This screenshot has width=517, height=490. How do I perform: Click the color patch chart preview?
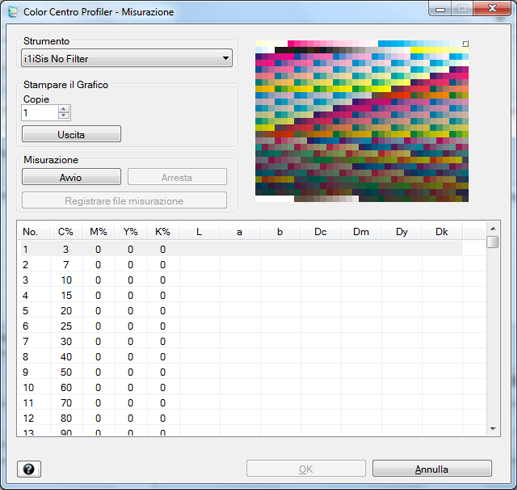(x=362, y=121)
